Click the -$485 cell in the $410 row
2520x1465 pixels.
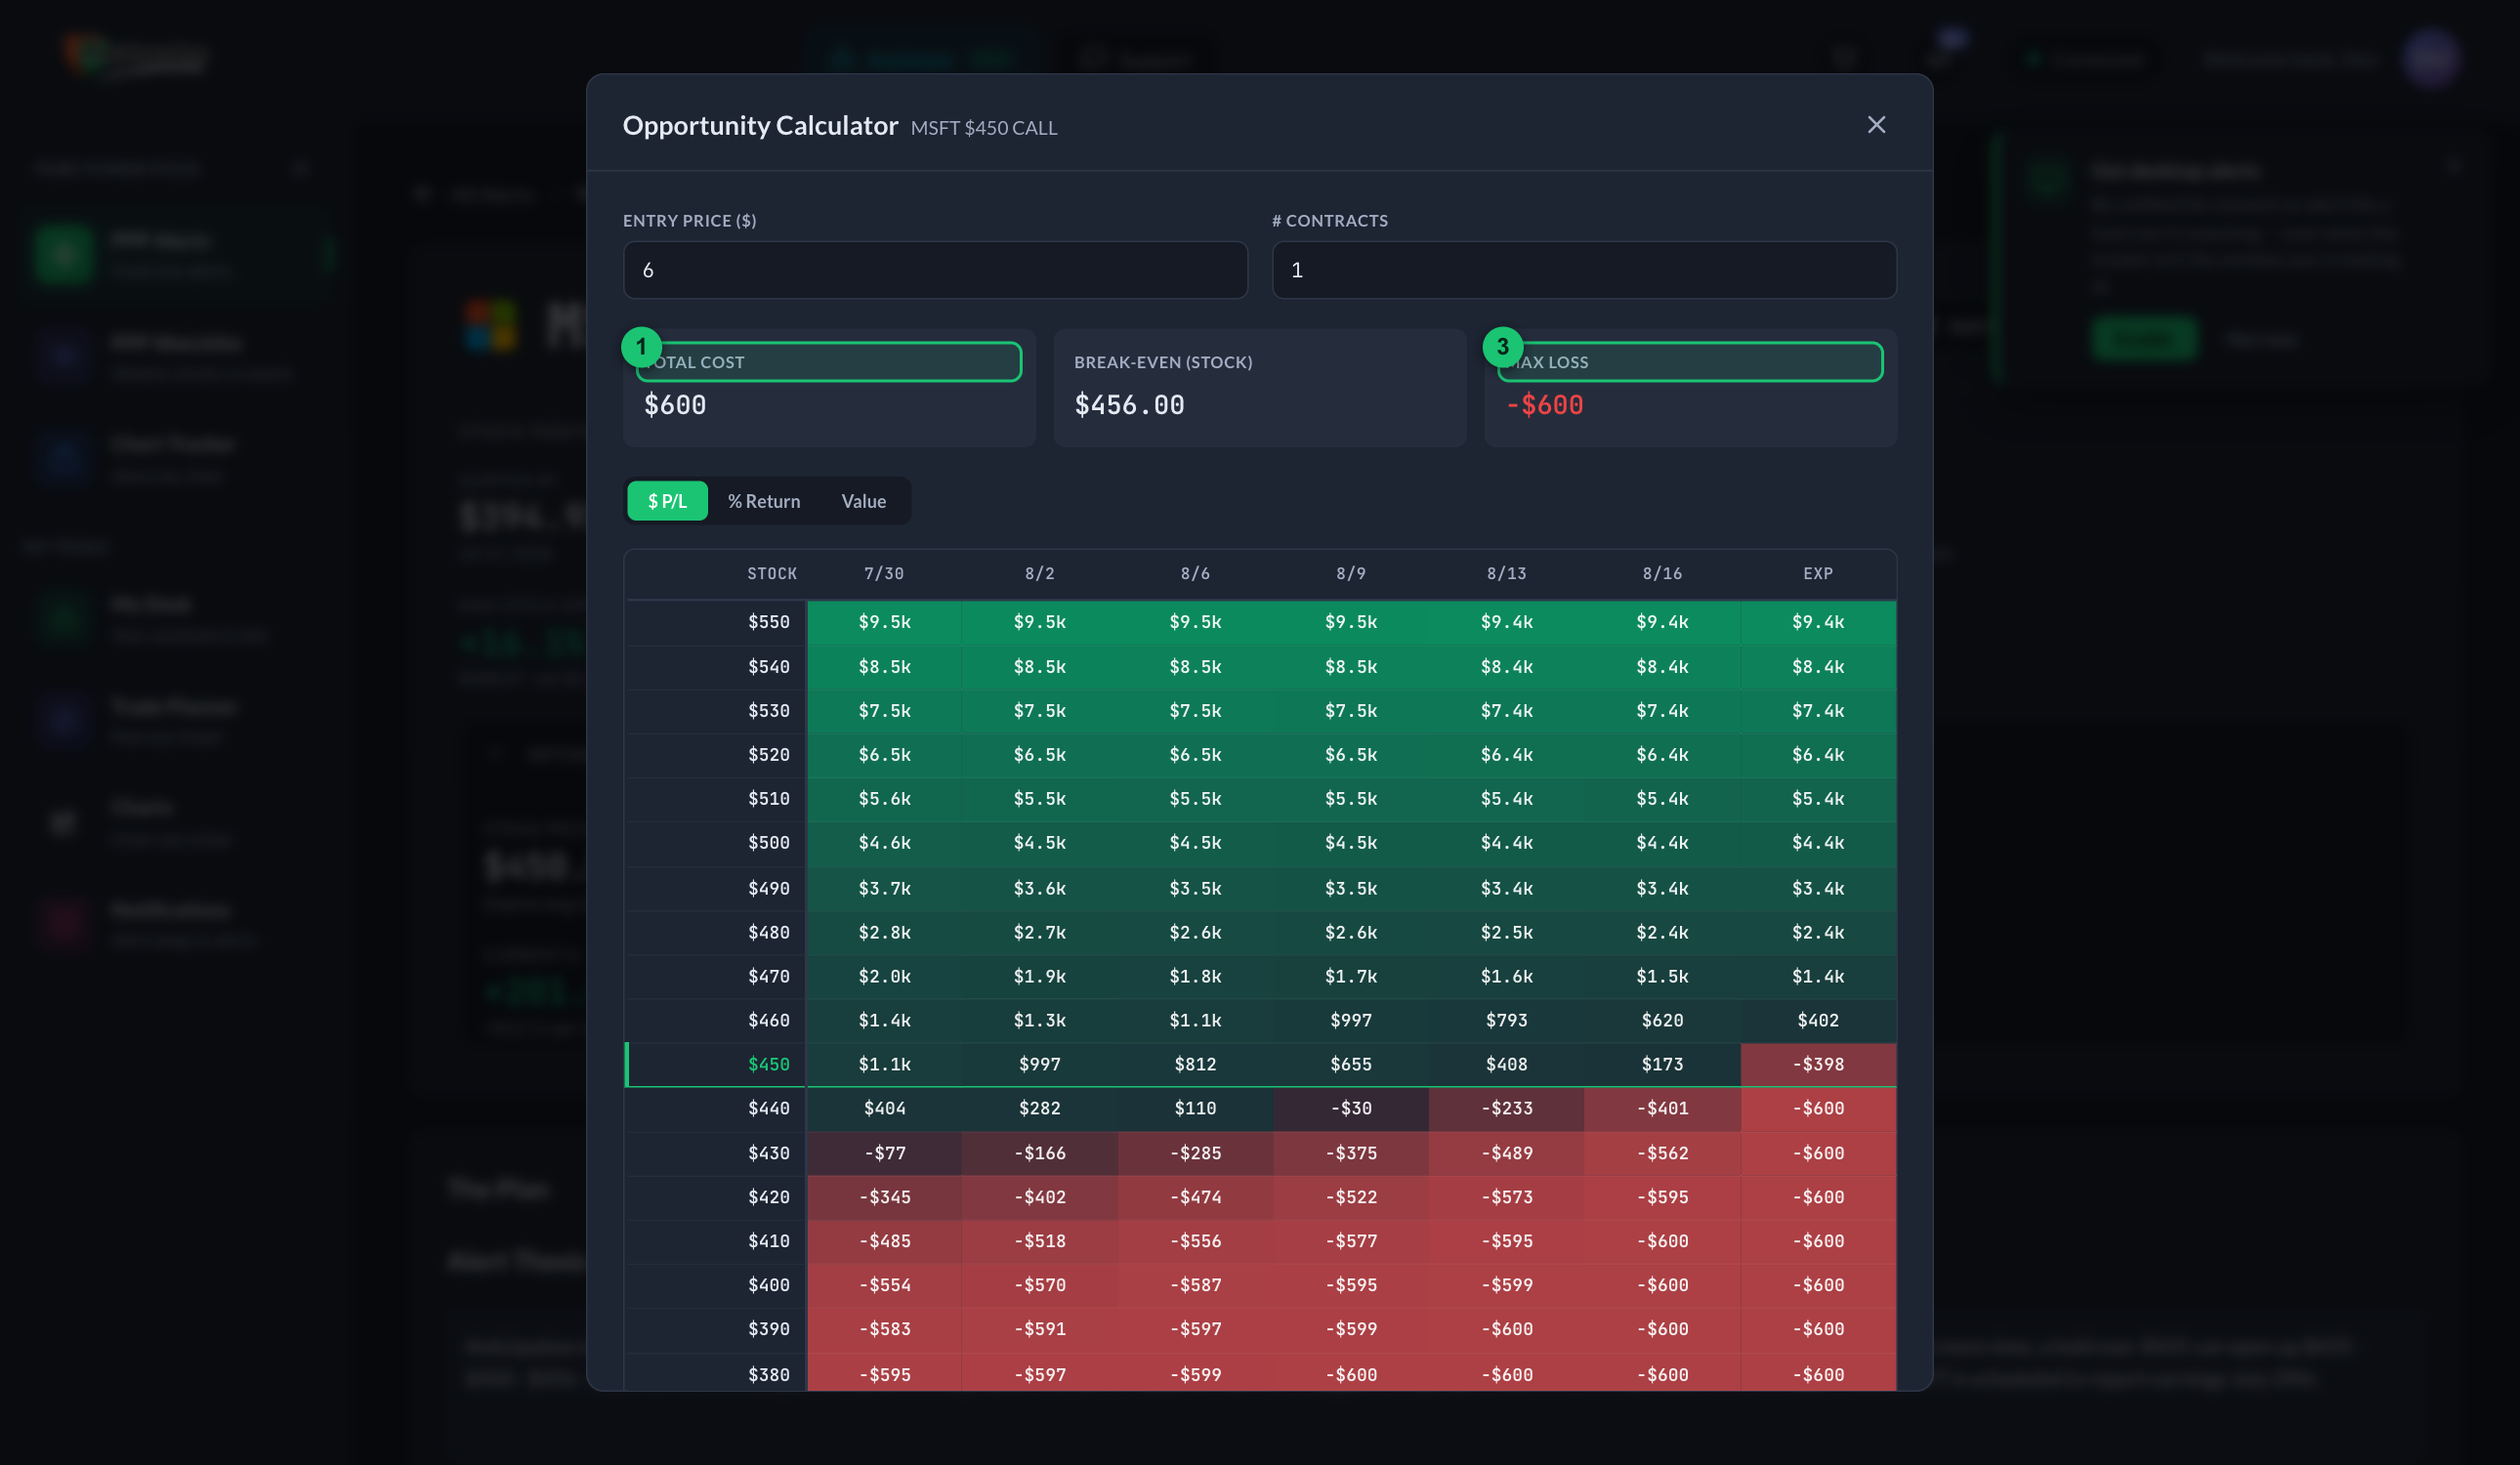[884, 1241]
